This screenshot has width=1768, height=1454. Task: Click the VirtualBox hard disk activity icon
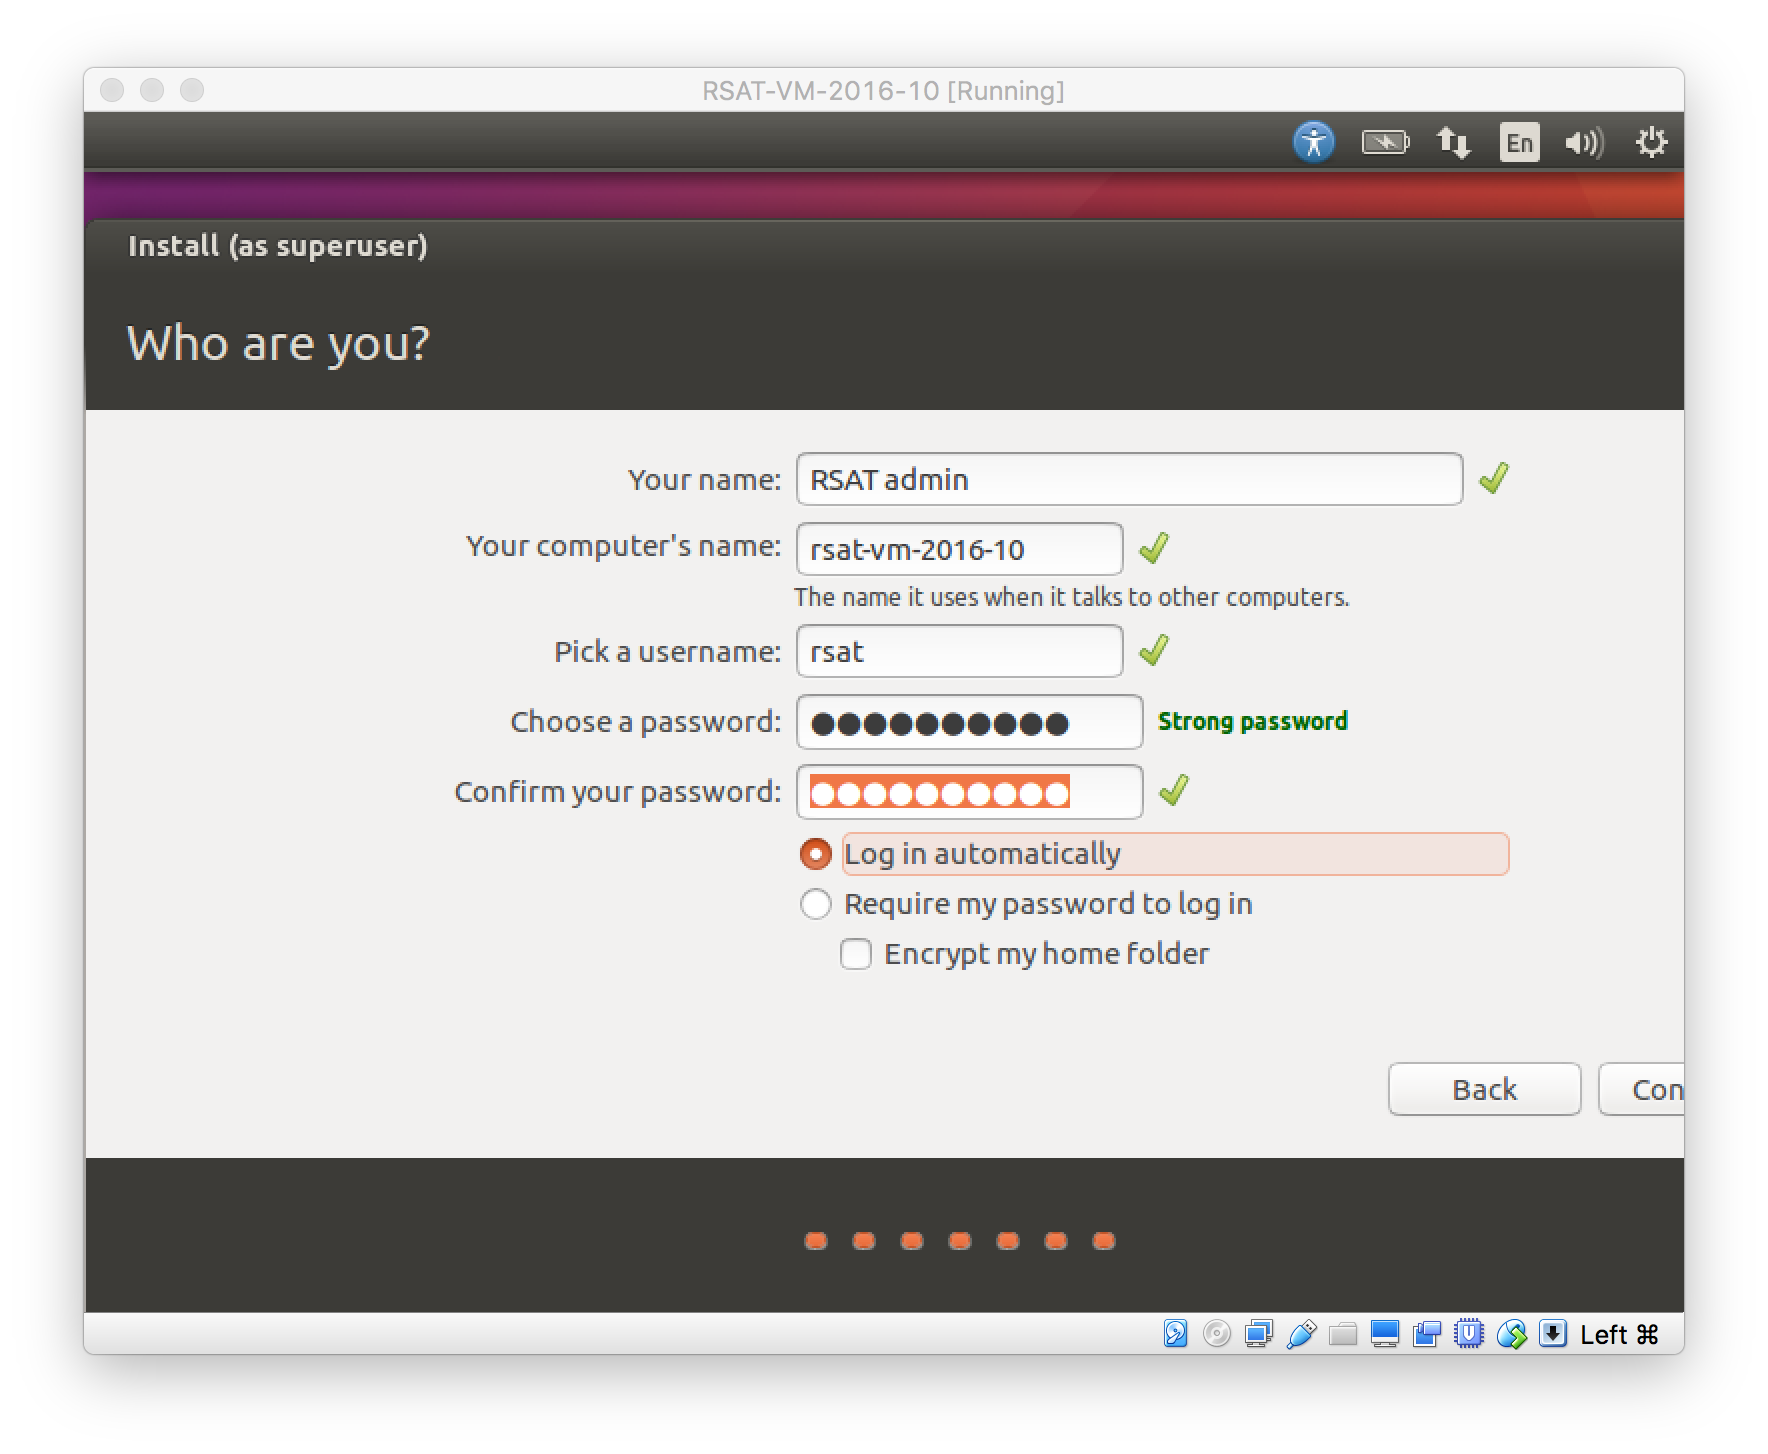click(x=1175, y=1334)
